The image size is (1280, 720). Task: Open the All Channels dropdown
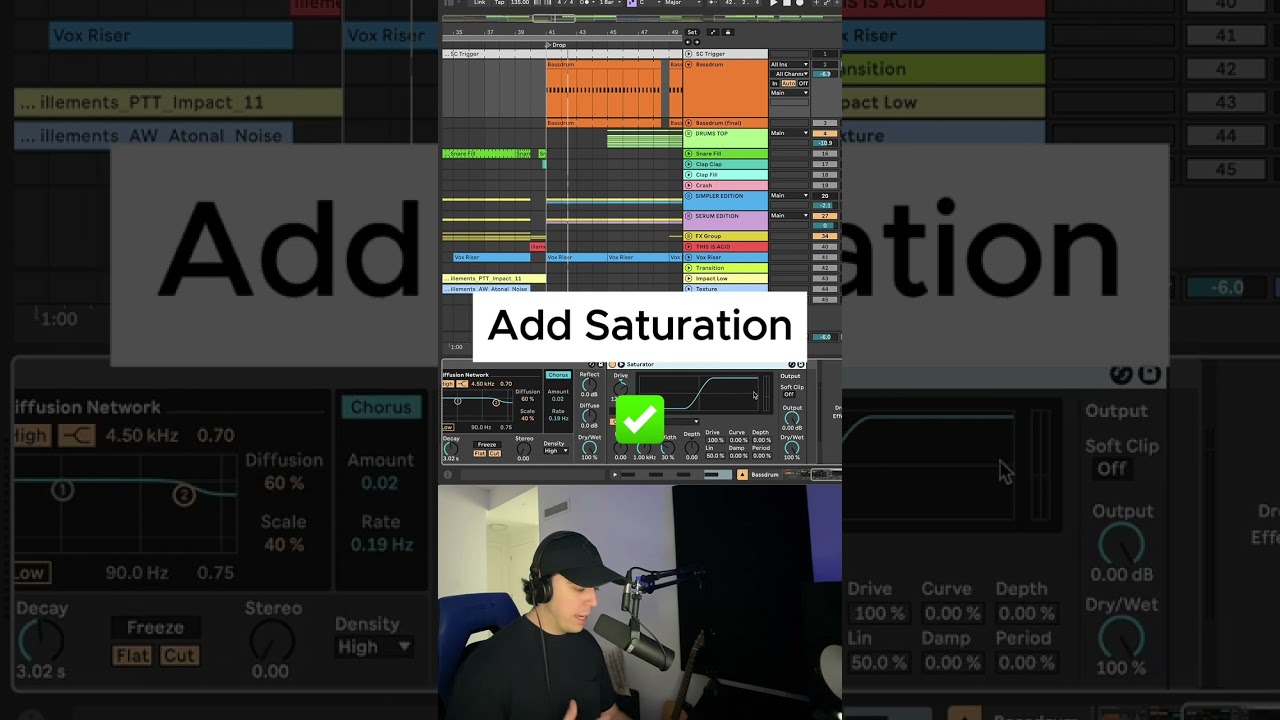coord(789,74)
